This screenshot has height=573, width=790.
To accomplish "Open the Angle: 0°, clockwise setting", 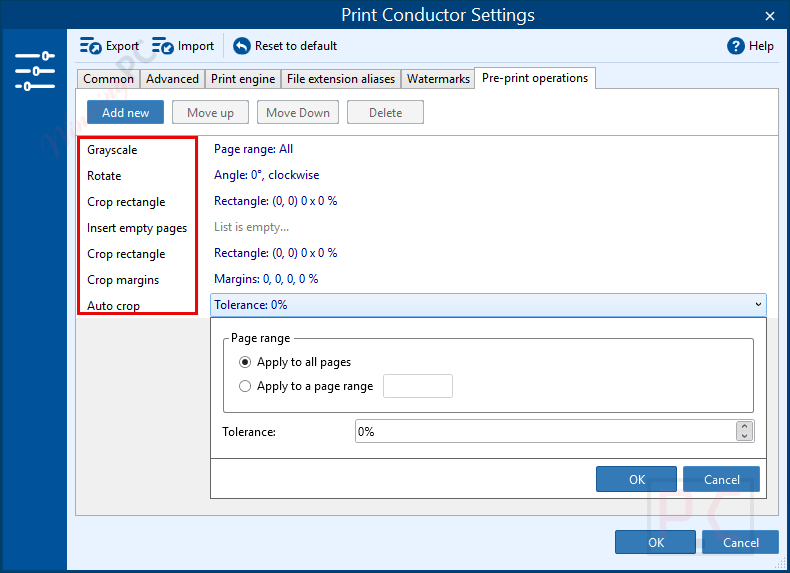I will coord(267,175).
